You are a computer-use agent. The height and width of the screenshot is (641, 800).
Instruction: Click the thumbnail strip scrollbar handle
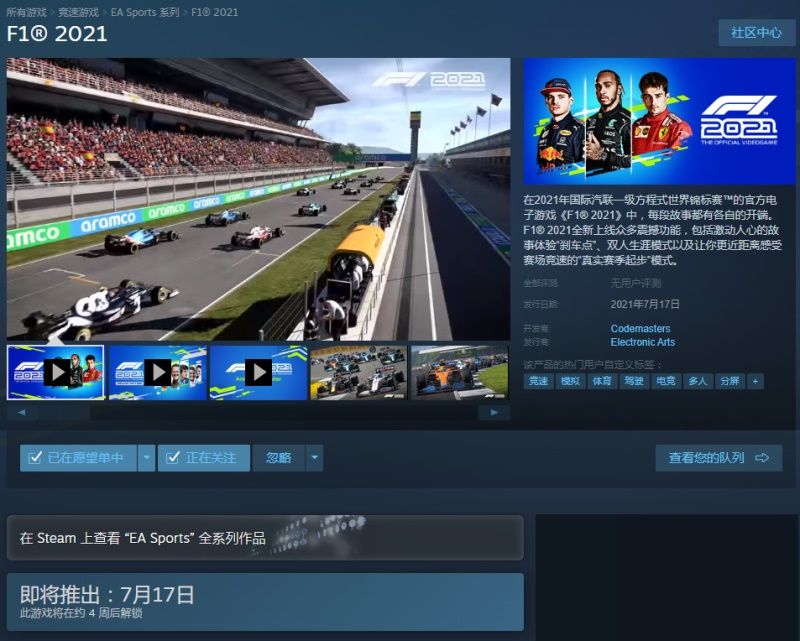tap(64, 412)
